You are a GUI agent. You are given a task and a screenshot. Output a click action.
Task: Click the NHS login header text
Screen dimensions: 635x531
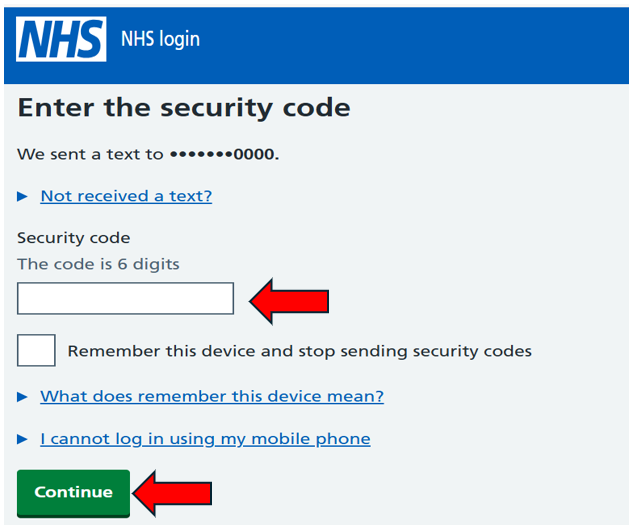click(x=160, y=39)
